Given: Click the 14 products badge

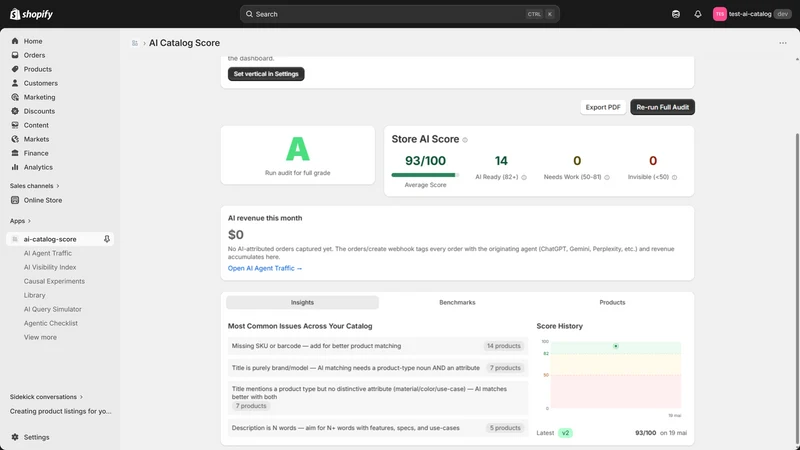Looking at the screenshot, I should (504, 346).
